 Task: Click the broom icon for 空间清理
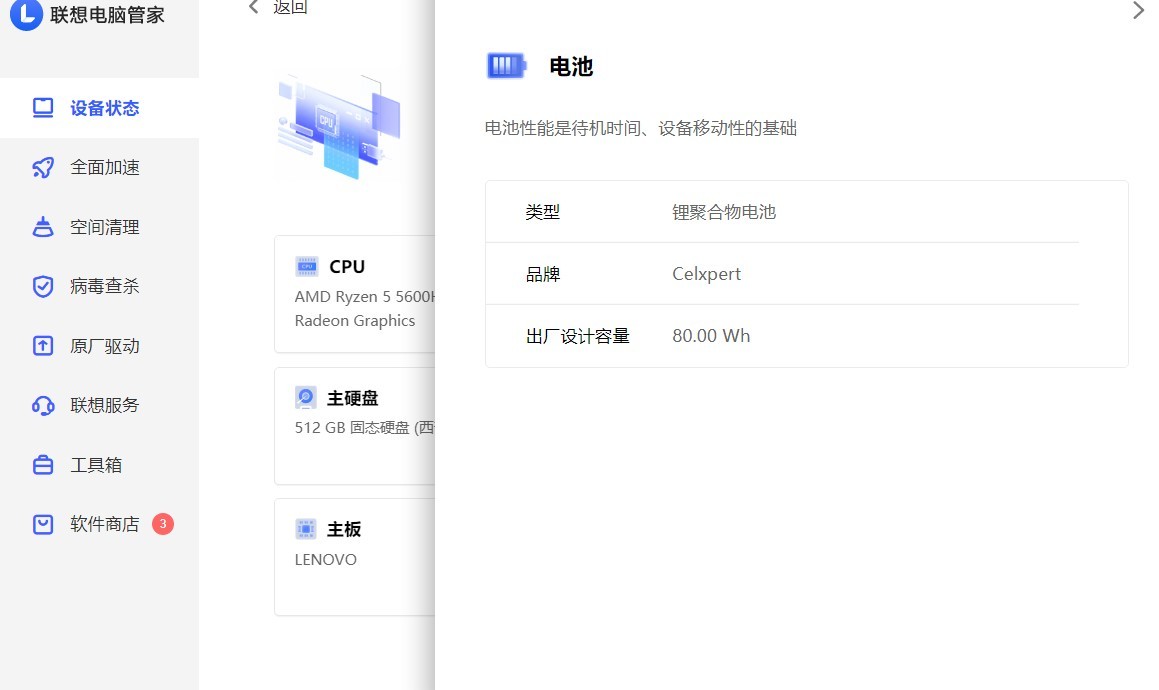[43, 226]
